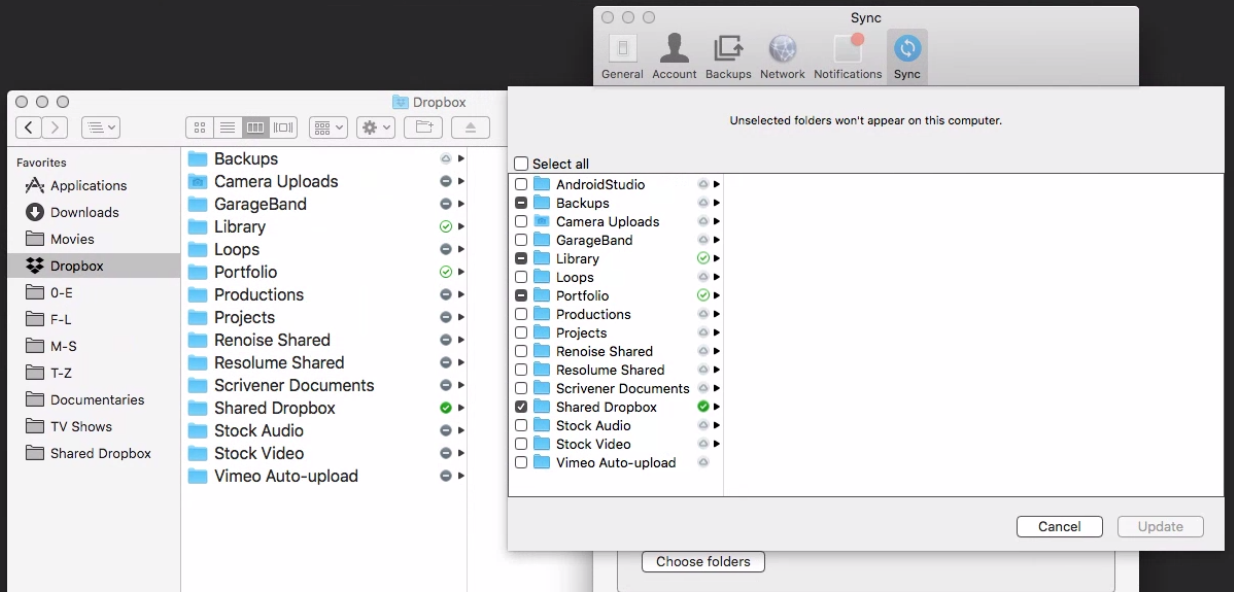
Task: Expand Backups folder arrow in sync list
Action: tap(717, 203)
